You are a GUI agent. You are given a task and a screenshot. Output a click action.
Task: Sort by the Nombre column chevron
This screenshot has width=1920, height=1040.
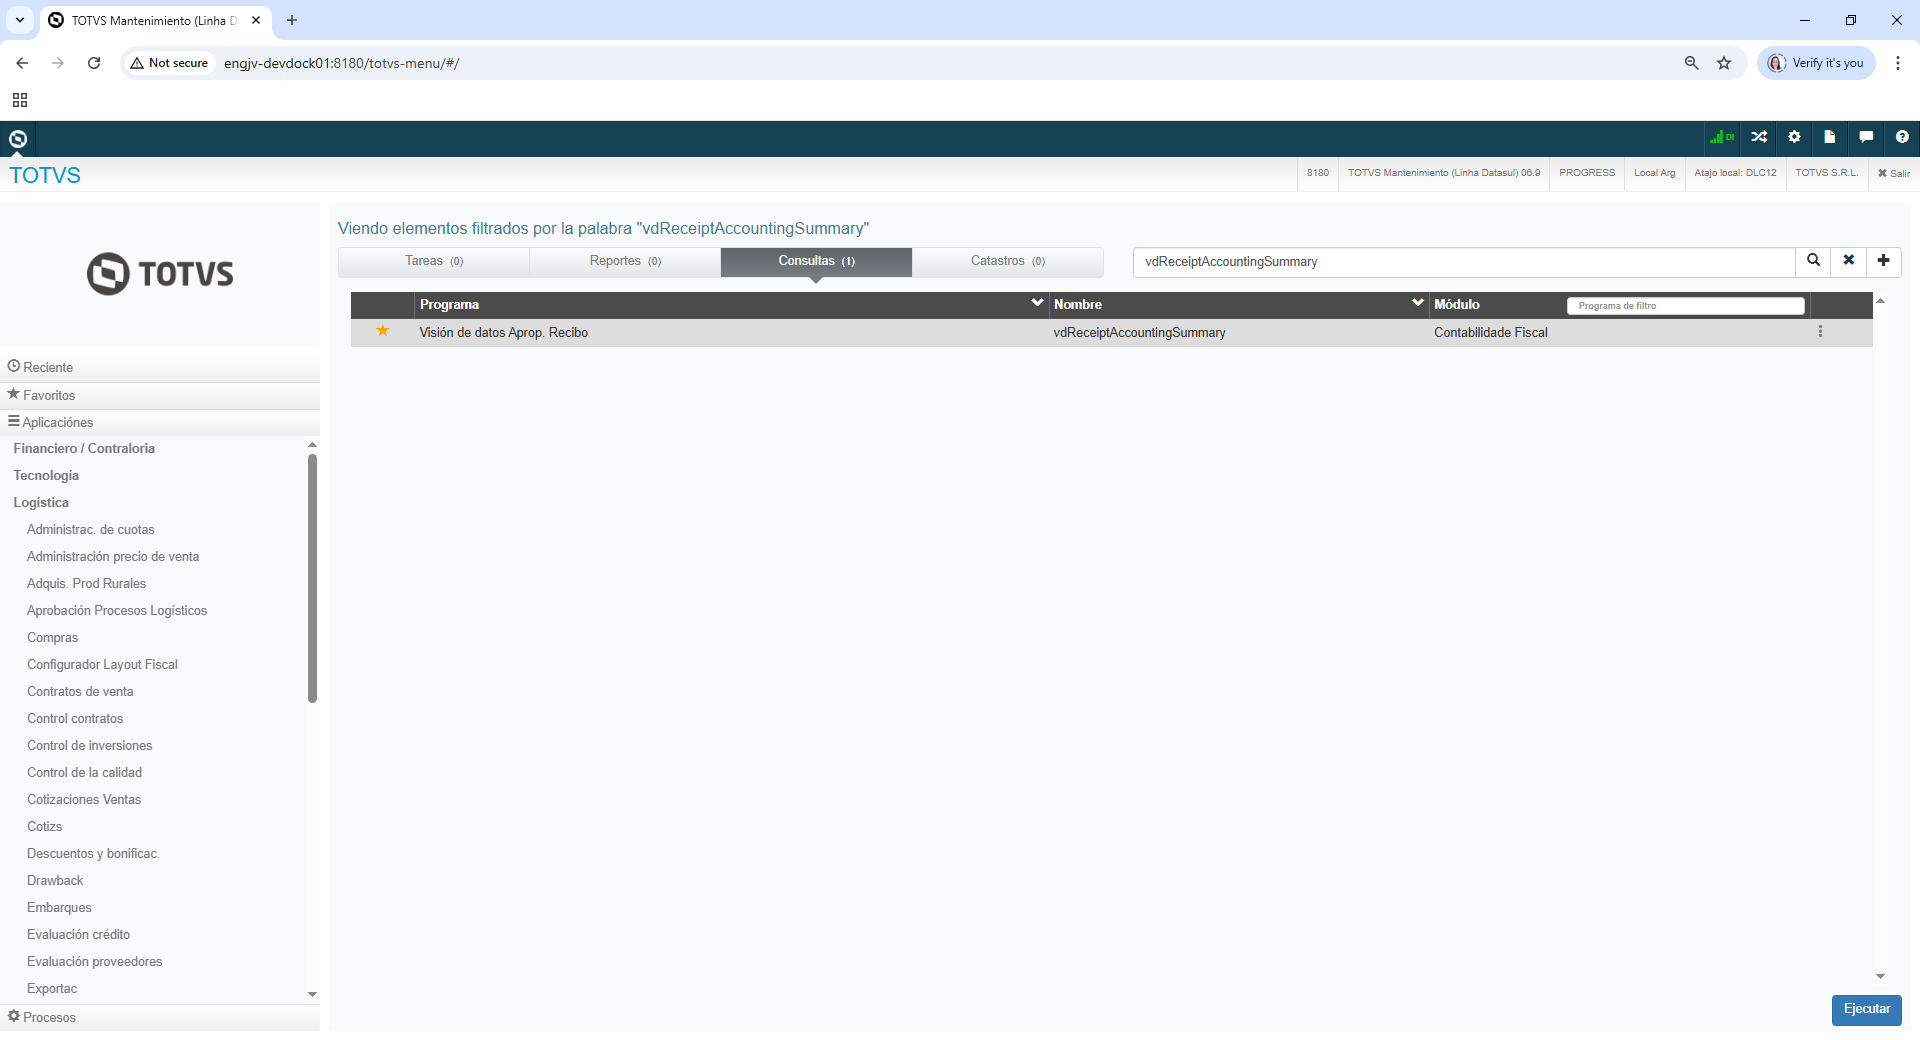pyautogui.click(x=1418, y=303)
